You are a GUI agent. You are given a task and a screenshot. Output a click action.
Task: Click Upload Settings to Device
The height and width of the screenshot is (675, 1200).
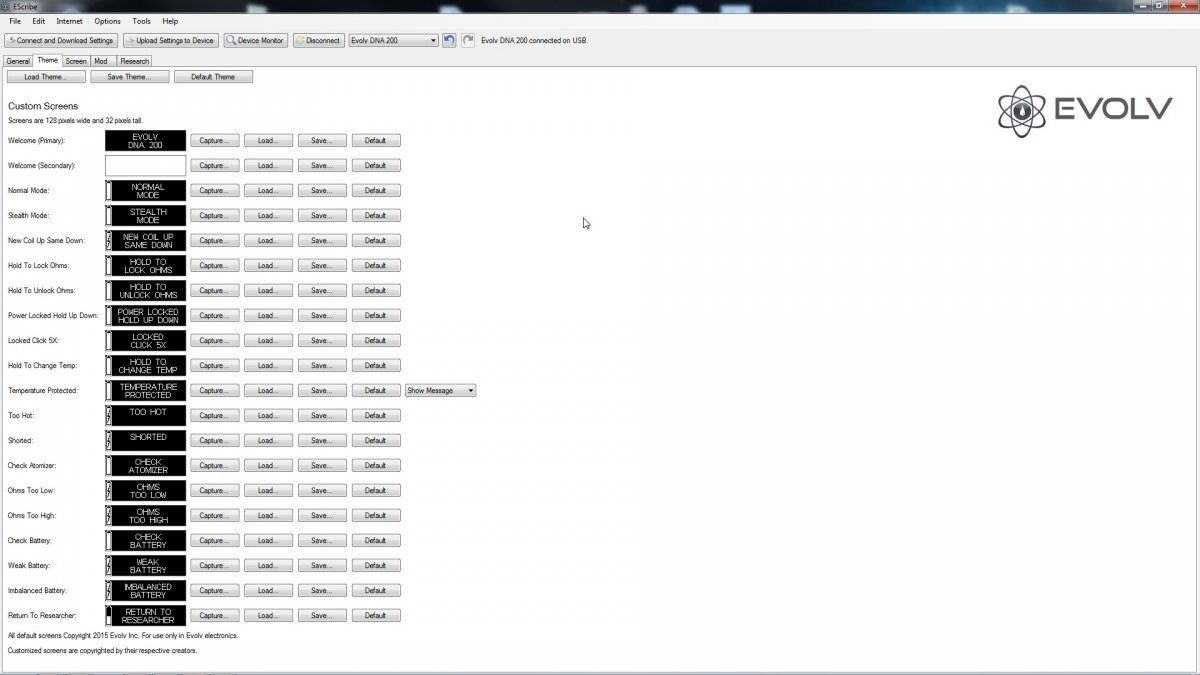(170, 41)
